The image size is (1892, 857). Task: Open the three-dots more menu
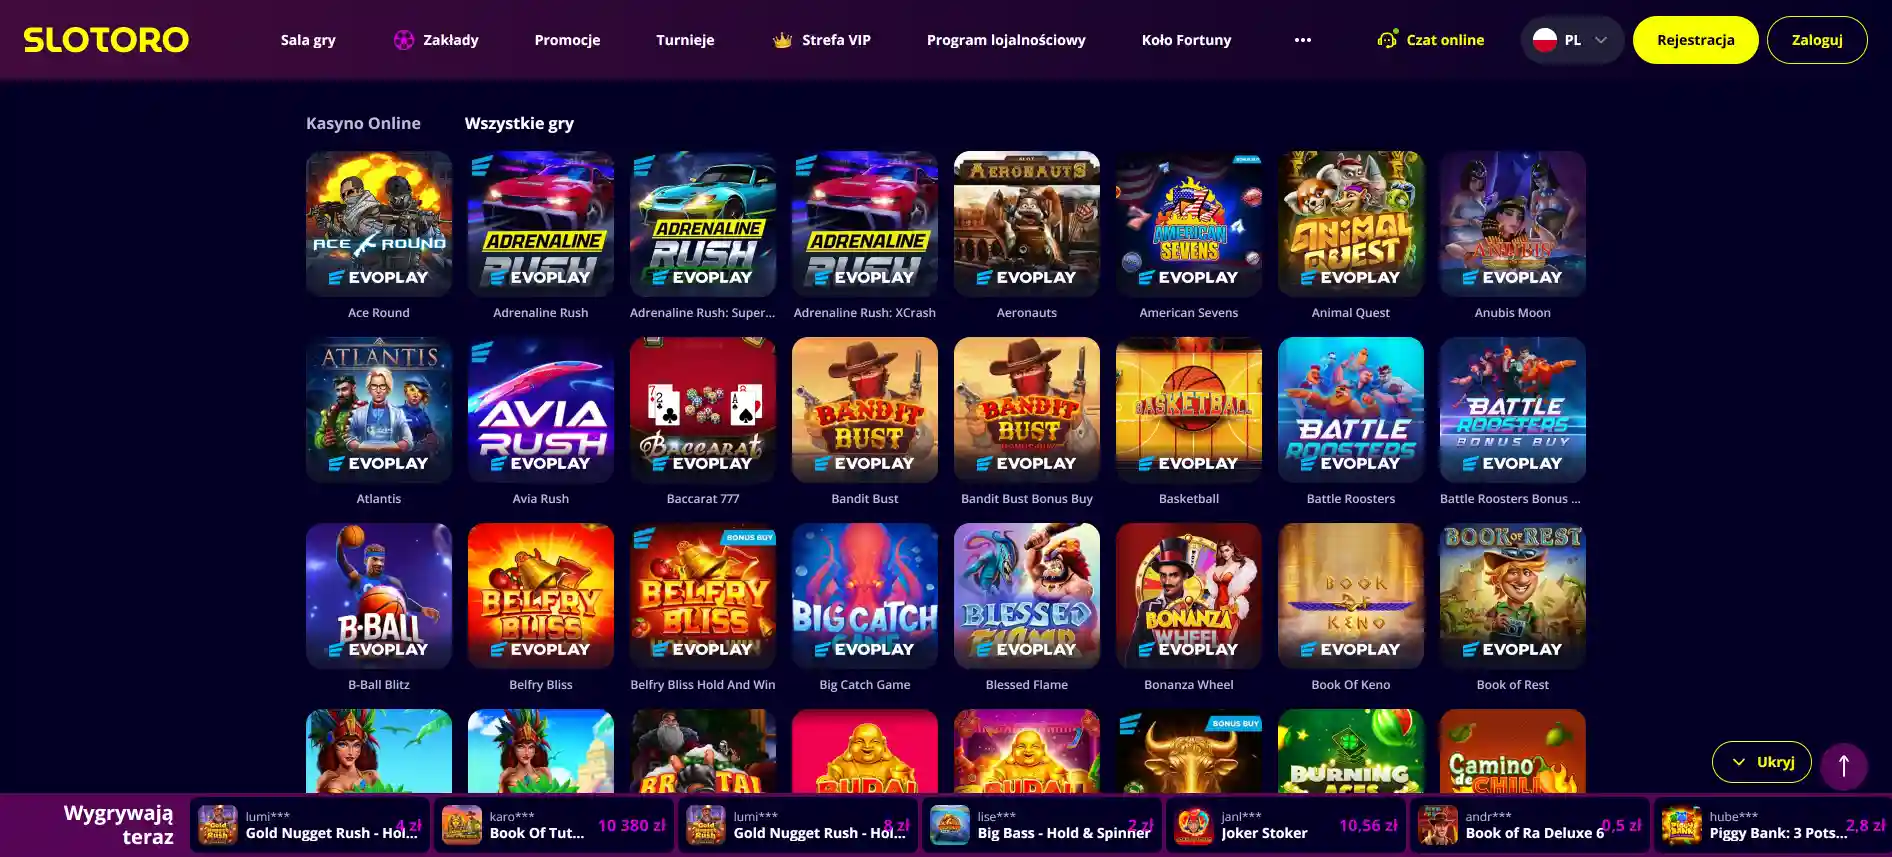coord(1302,40)
